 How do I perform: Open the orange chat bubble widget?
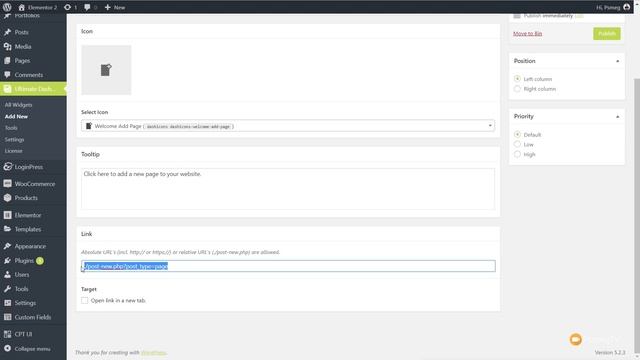click(x=576, y=339)
